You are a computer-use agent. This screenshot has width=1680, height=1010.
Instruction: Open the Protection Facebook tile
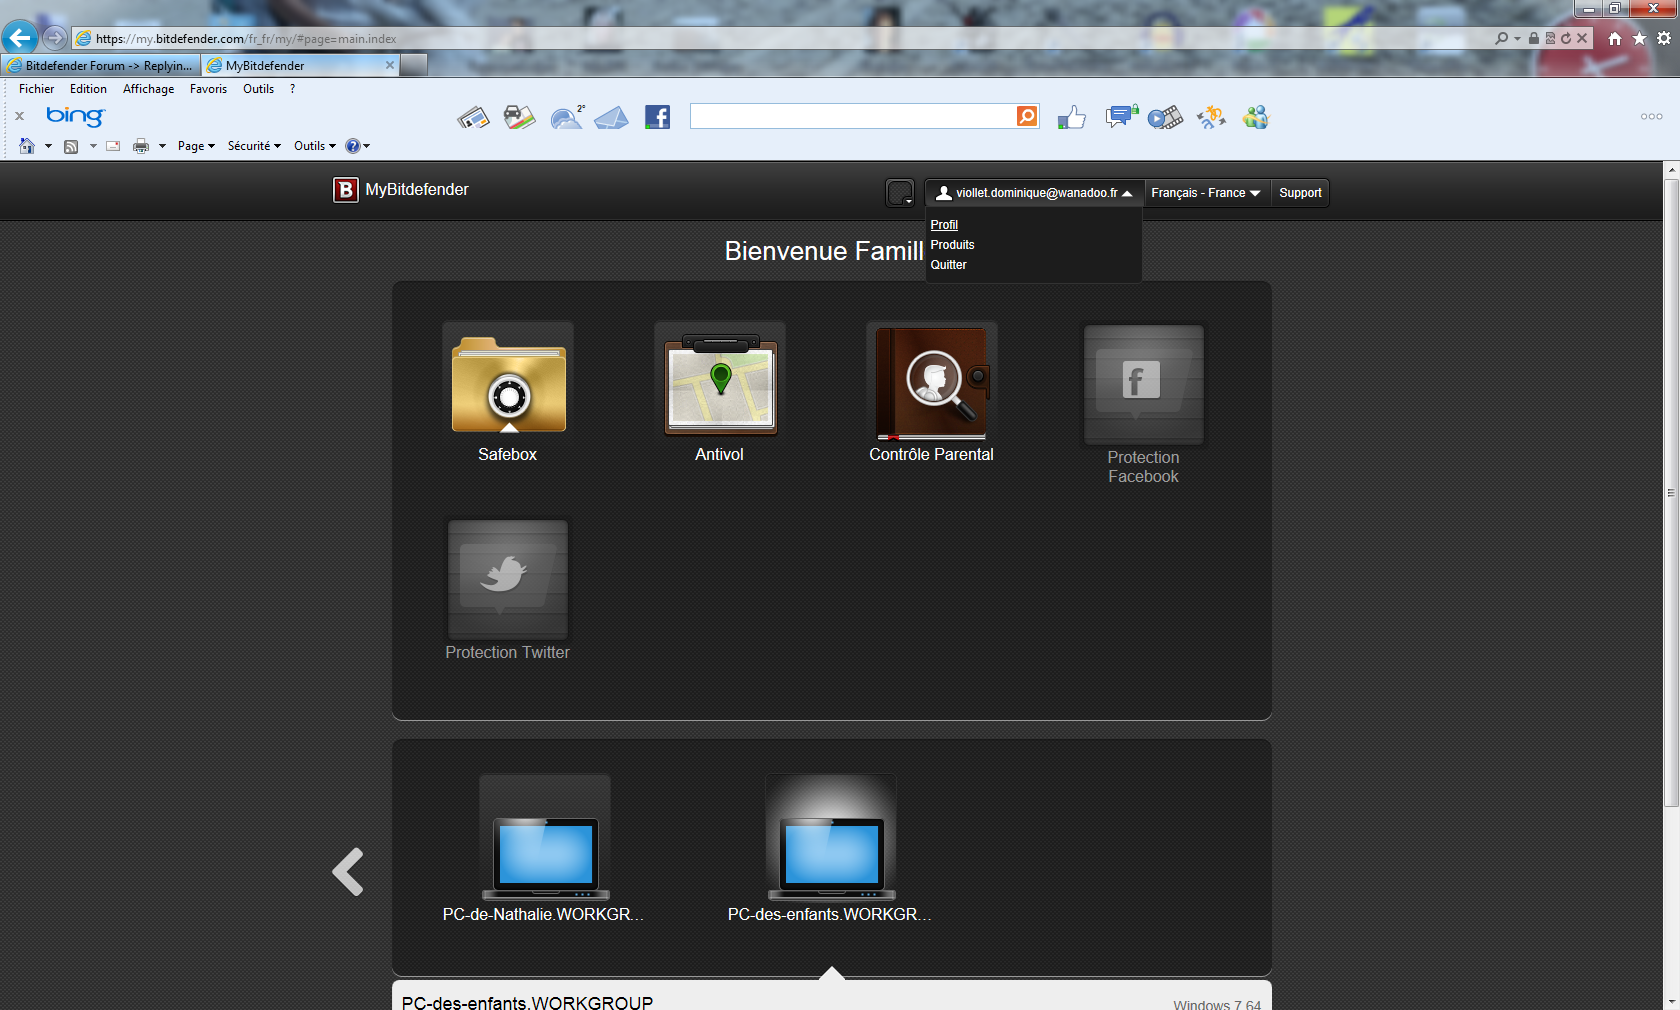pos(1144,384)
